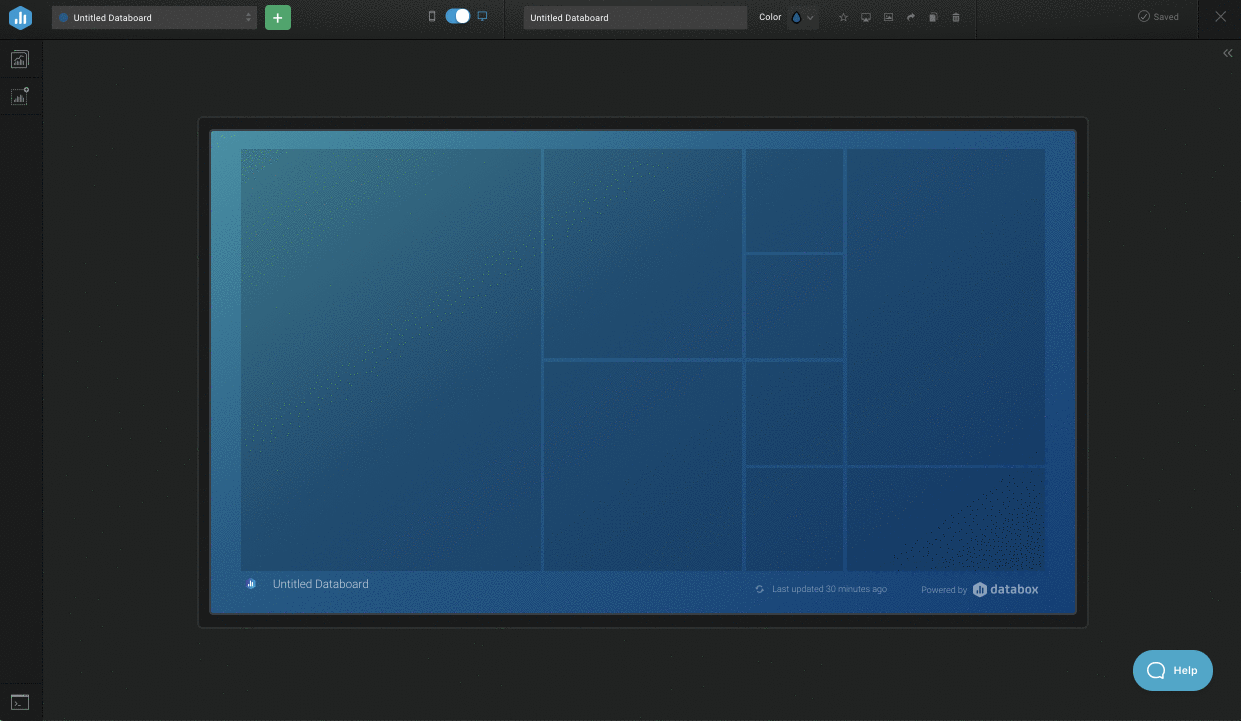
Task: Share the Databoard with arrow icon
Action: tap(911, 17)
